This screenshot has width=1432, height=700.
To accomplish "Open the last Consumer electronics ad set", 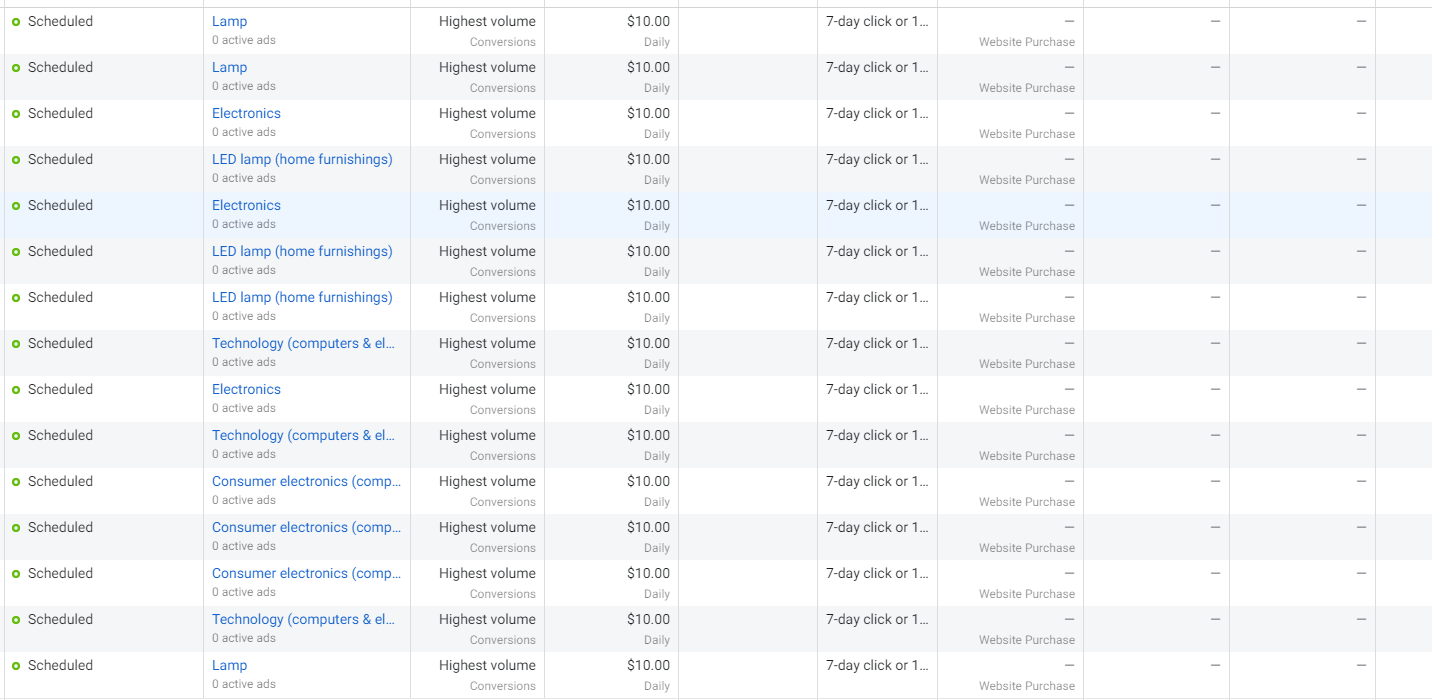I will pyautogui.click(x=306, y=573).
